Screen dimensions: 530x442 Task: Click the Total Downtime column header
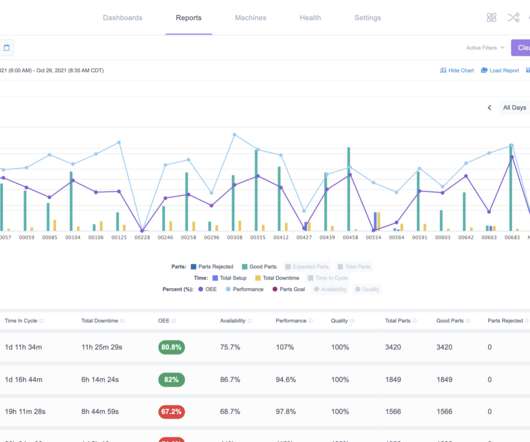click(100, 321)
